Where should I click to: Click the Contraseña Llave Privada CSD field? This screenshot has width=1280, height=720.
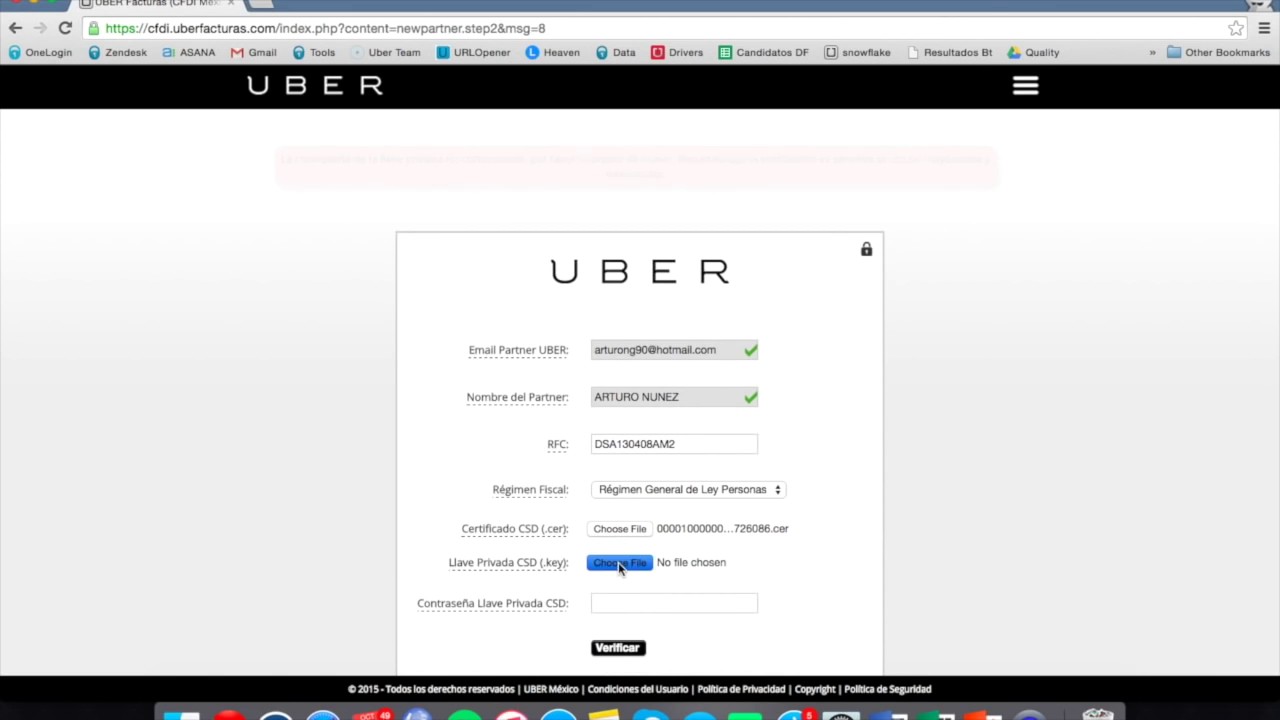click(x=674, y=603)
